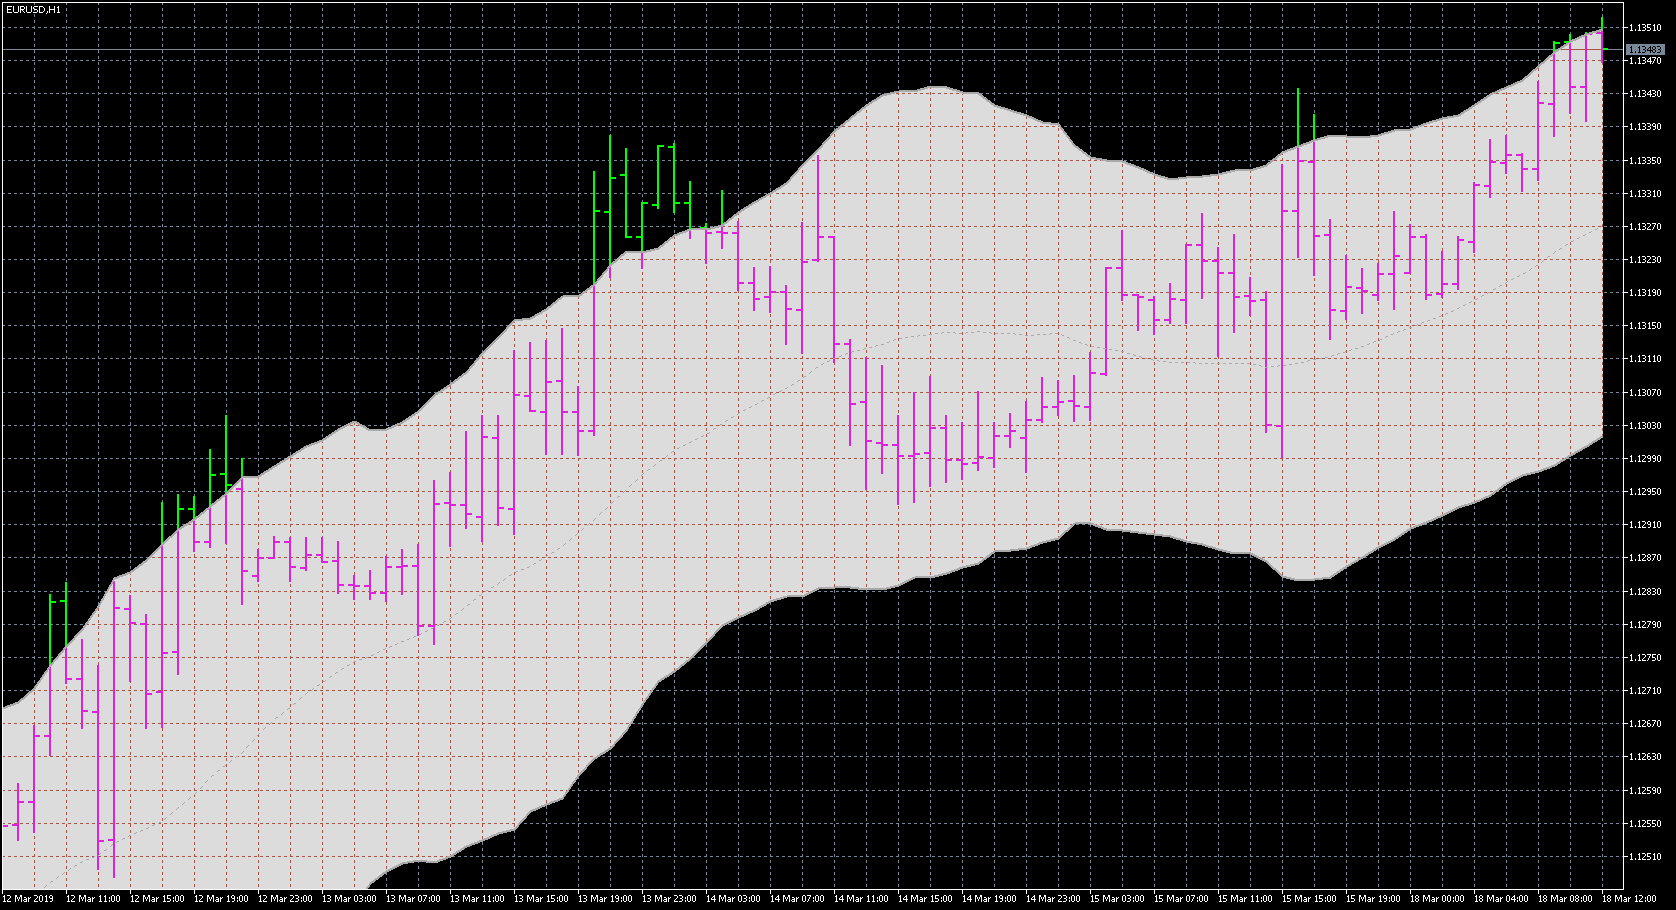Select the 18 Mar 12:00 time label
The width and height of the screenshot is (1676, 910).
click(1629, 899)
